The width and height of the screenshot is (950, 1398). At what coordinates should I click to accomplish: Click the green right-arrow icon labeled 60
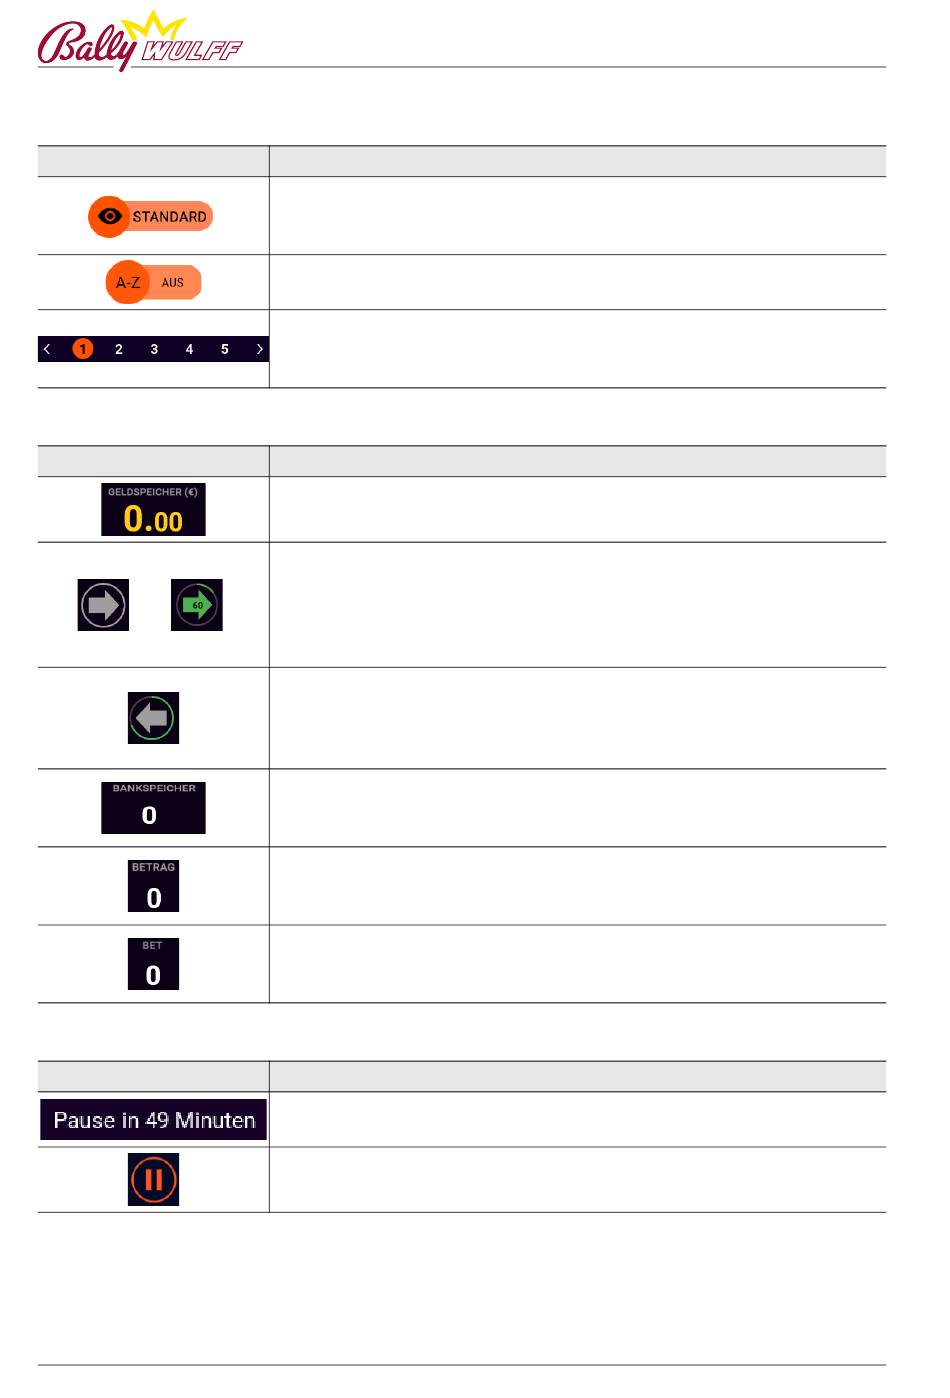pos(197,605)
